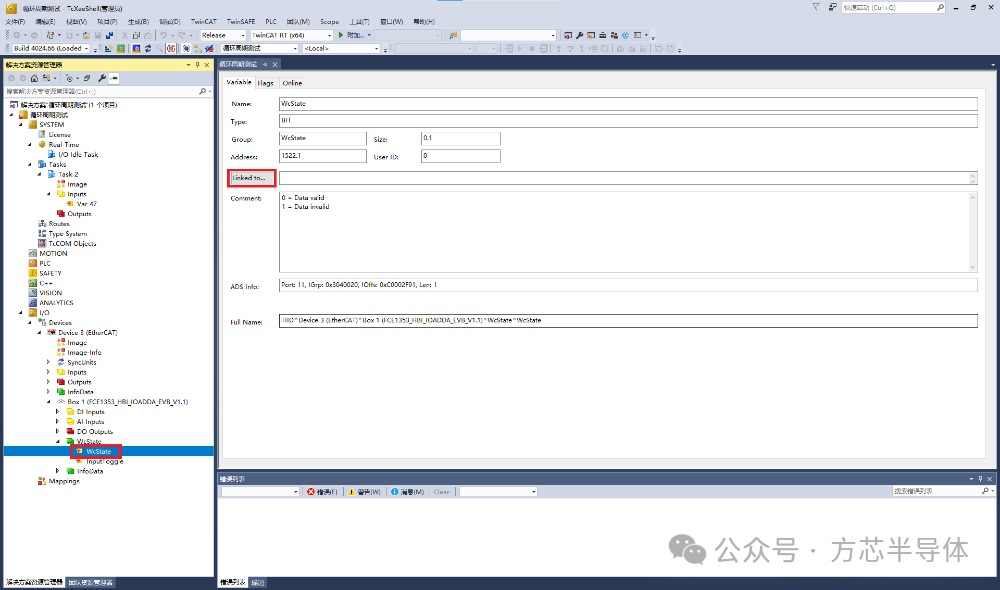This screenshot has height=590, width=1000.
Task: Click the wrench icon in top-right toolbar
Action: pyautogui.click(x=579, y=35)
